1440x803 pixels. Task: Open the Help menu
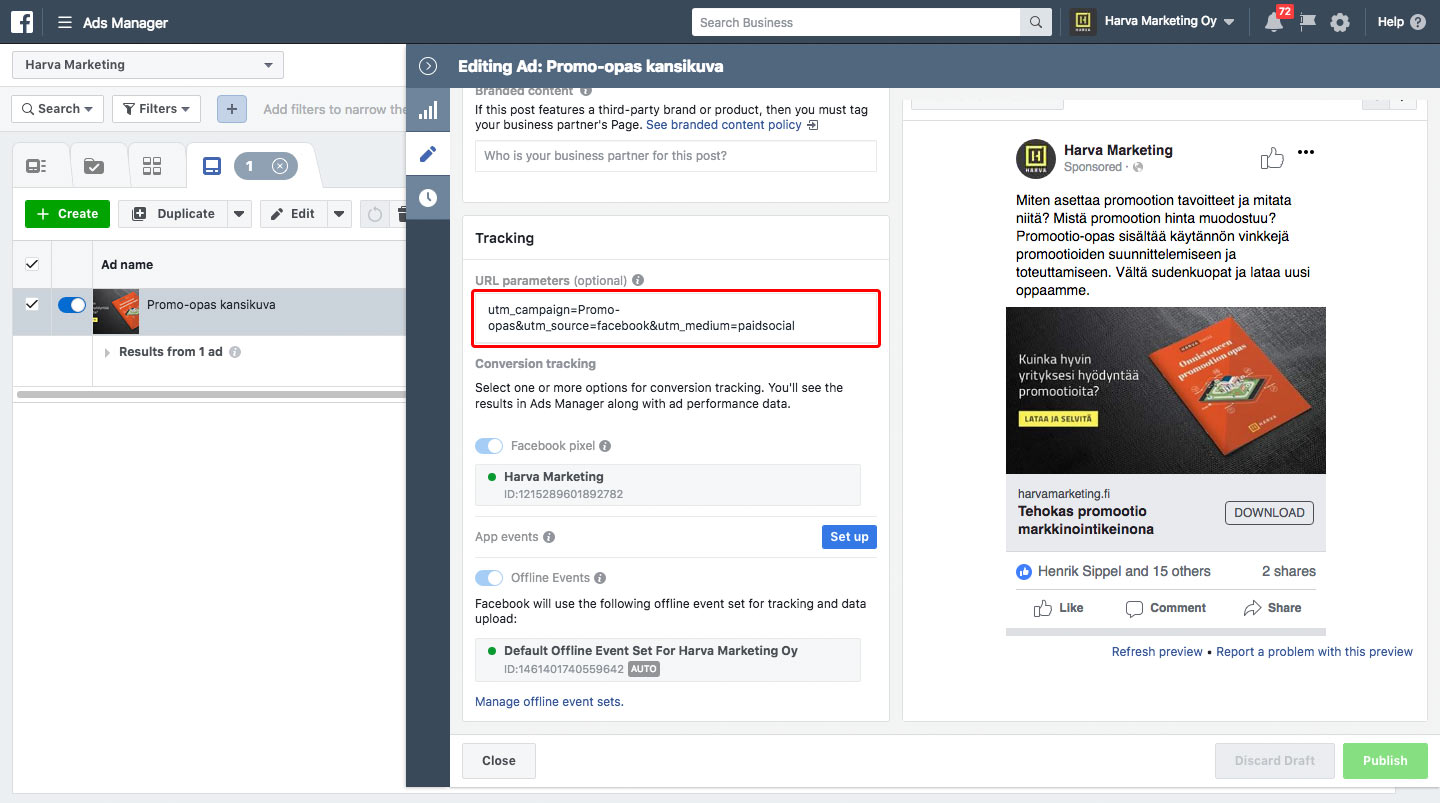1401,22
